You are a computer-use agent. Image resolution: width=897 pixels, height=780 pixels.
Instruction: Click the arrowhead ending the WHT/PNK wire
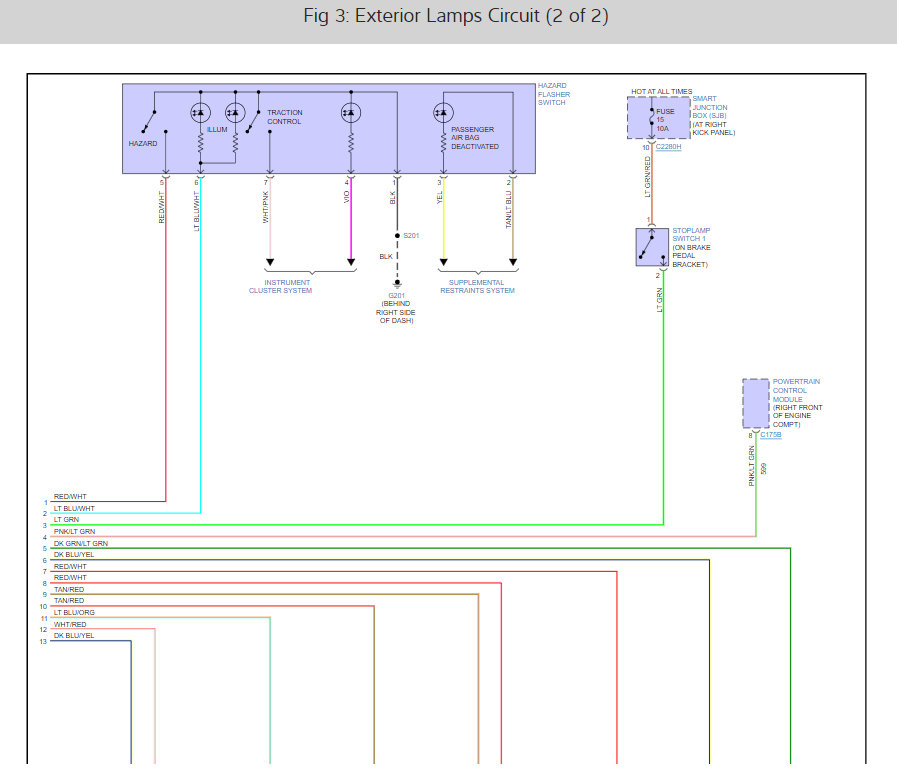(x=270, y=262)
